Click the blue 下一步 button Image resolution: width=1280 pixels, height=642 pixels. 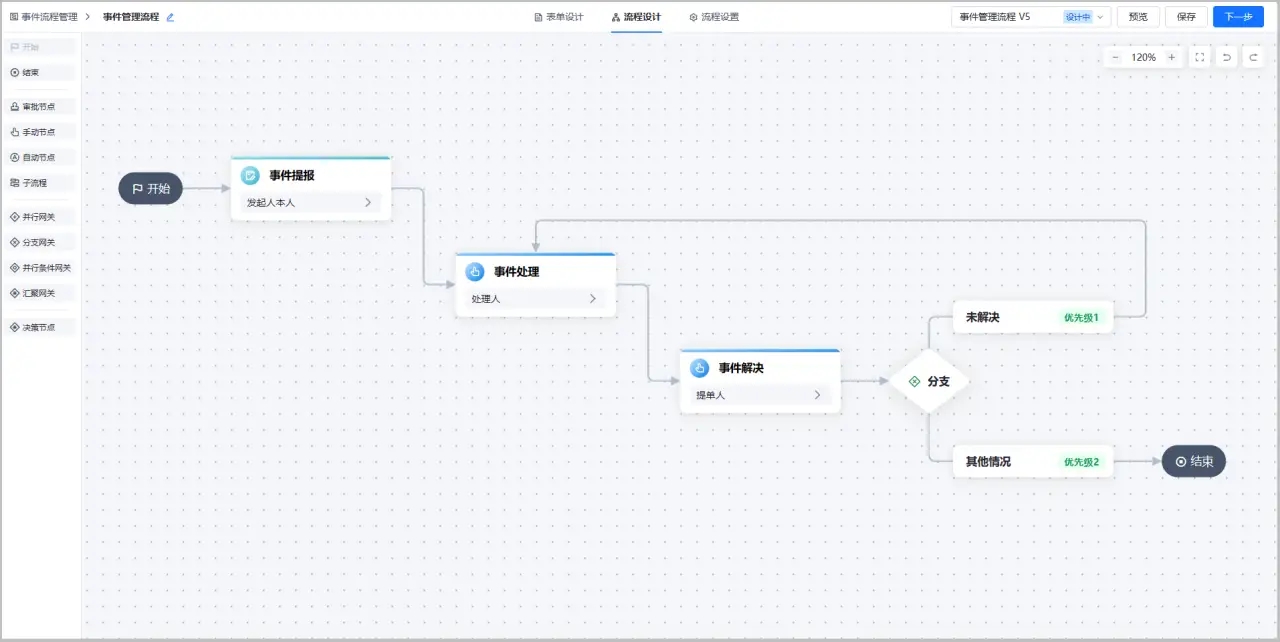[x=1238, y=17]
